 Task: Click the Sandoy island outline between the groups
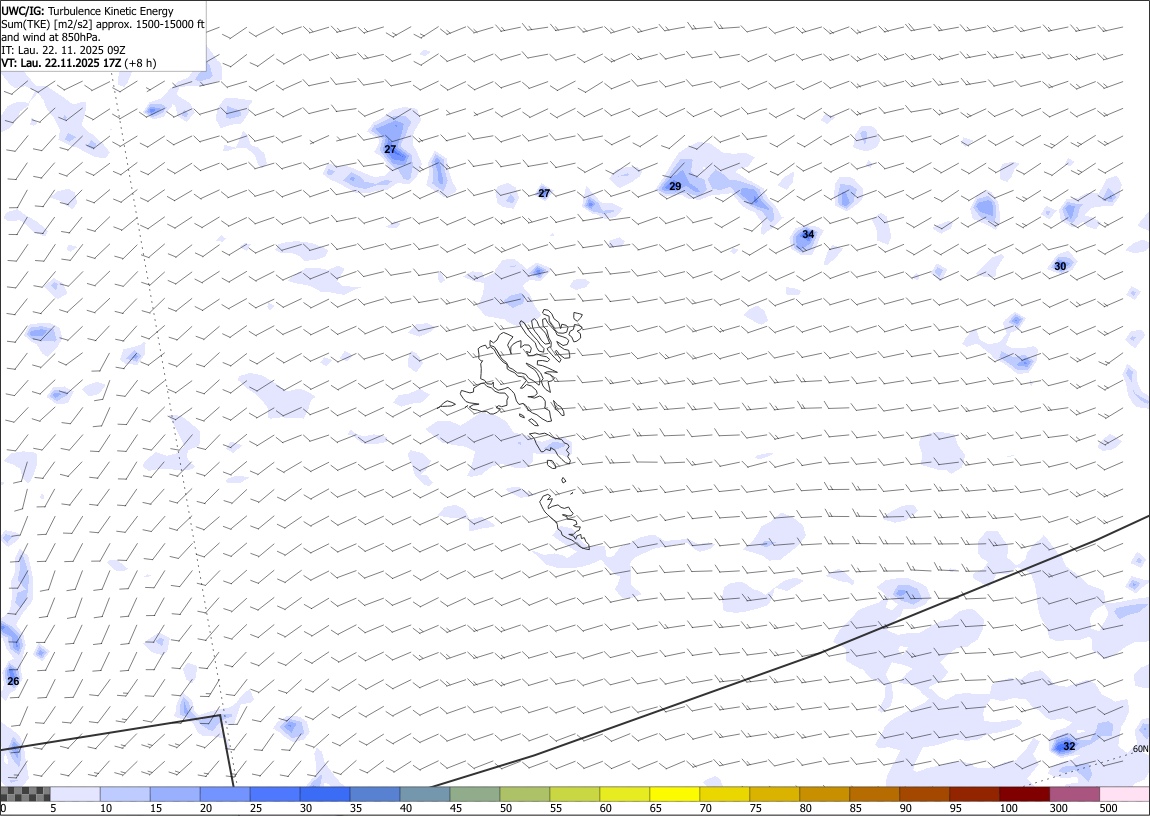tap(550, 449)
